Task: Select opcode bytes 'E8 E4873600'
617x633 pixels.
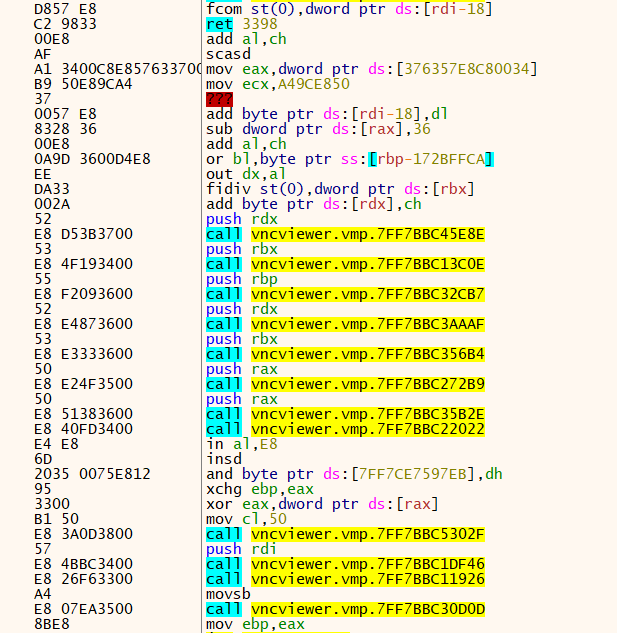Action: point(83,324)
